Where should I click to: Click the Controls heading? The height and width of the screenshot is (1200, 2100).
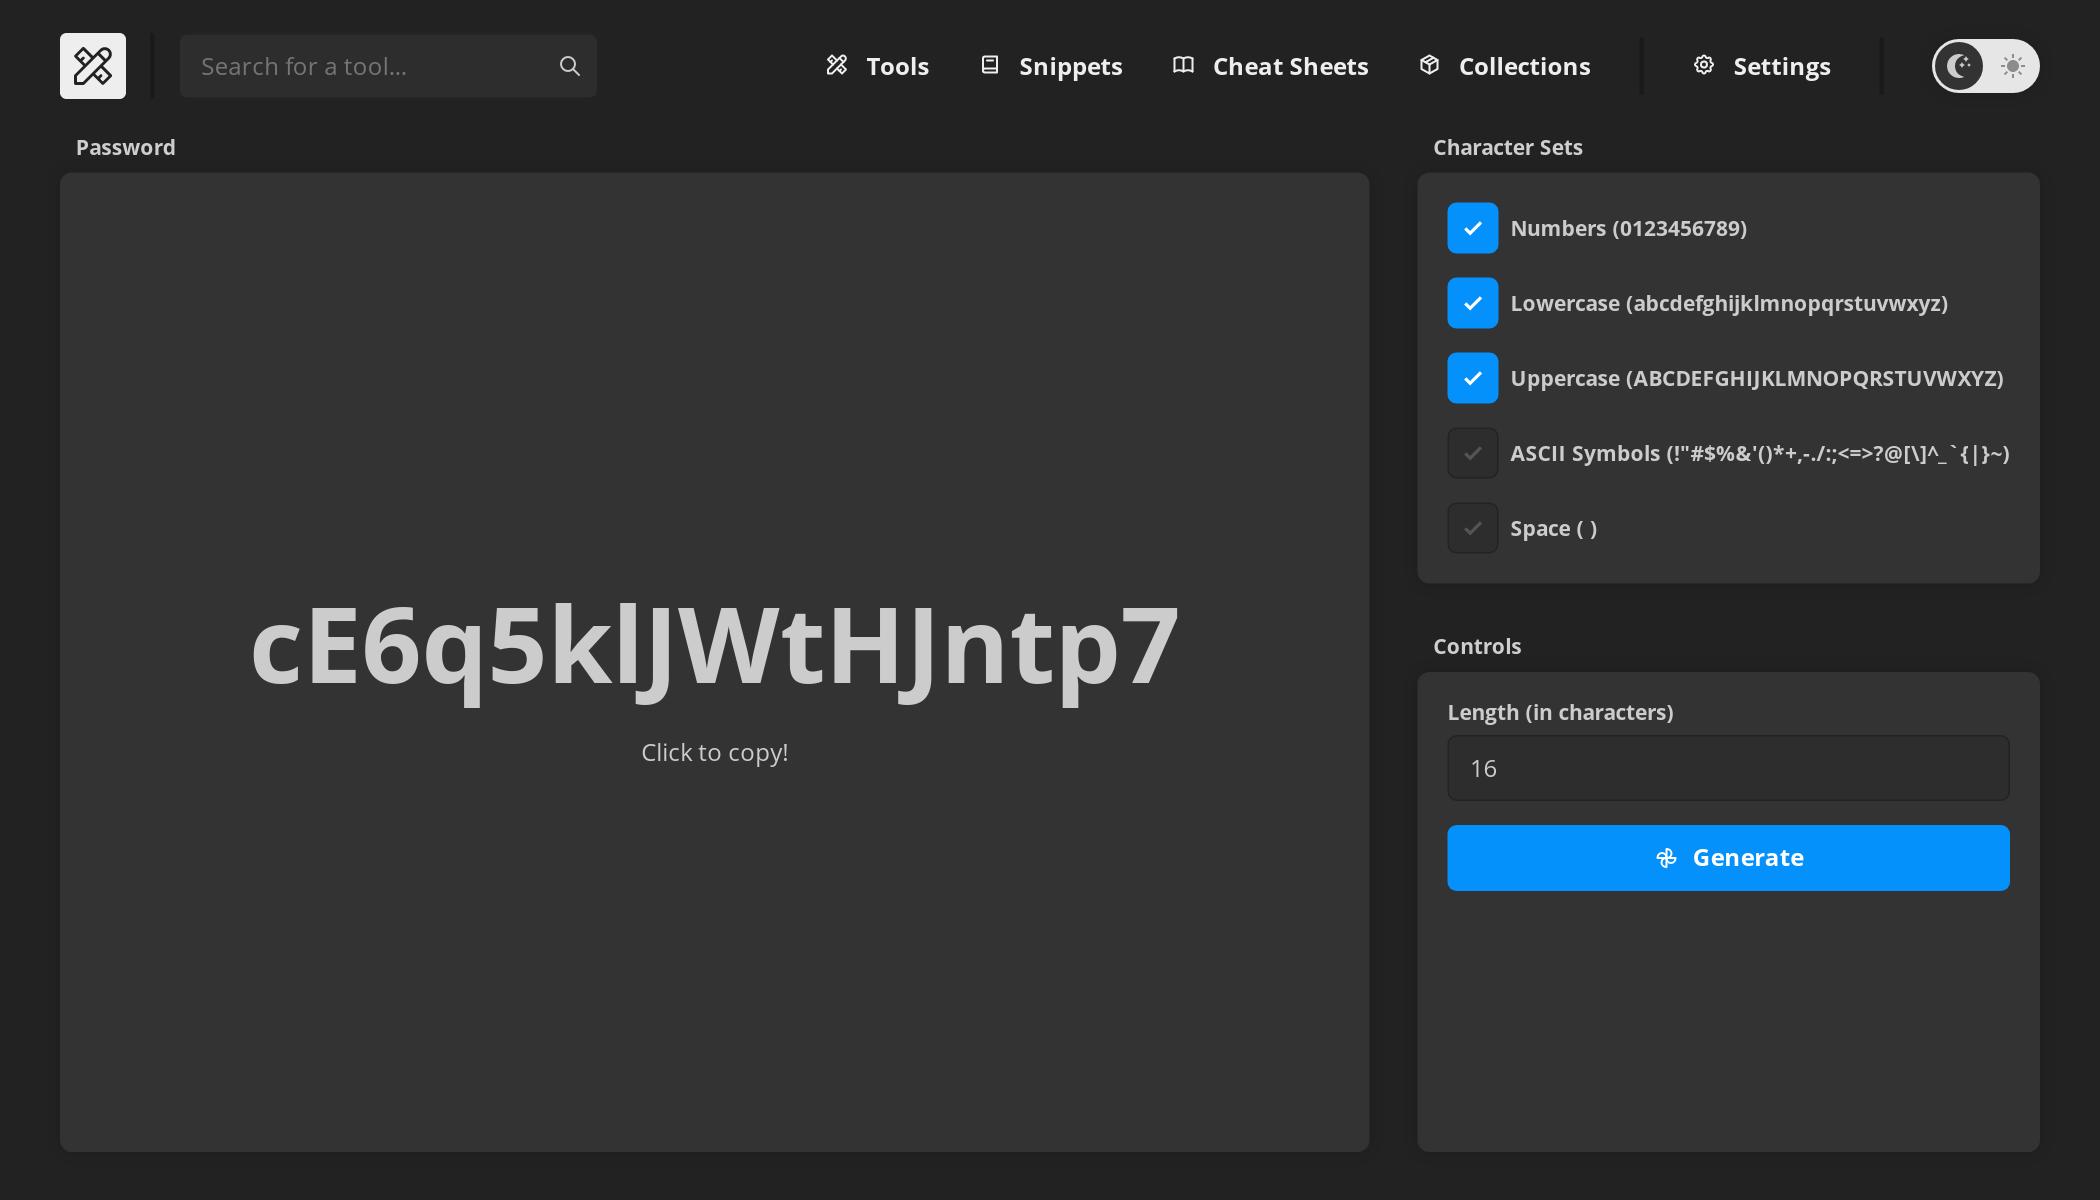[x=1477, y=646]
